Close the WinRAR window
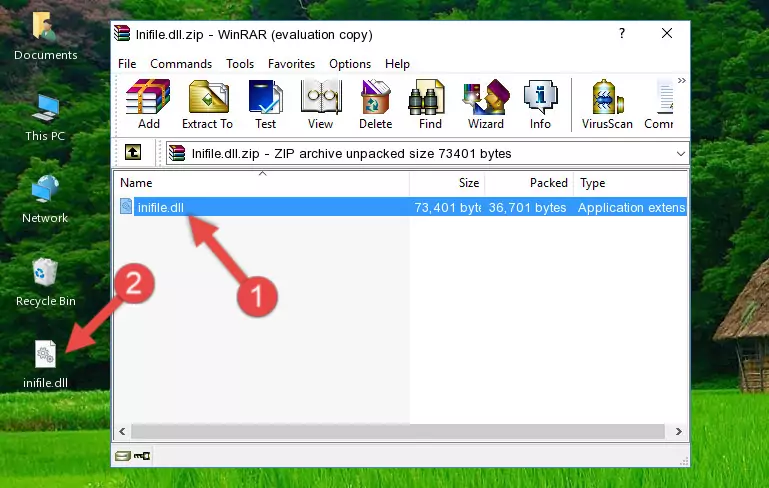The height and width of the screenshot is (488, 769). pyautogui.click(x=667, y=33)
